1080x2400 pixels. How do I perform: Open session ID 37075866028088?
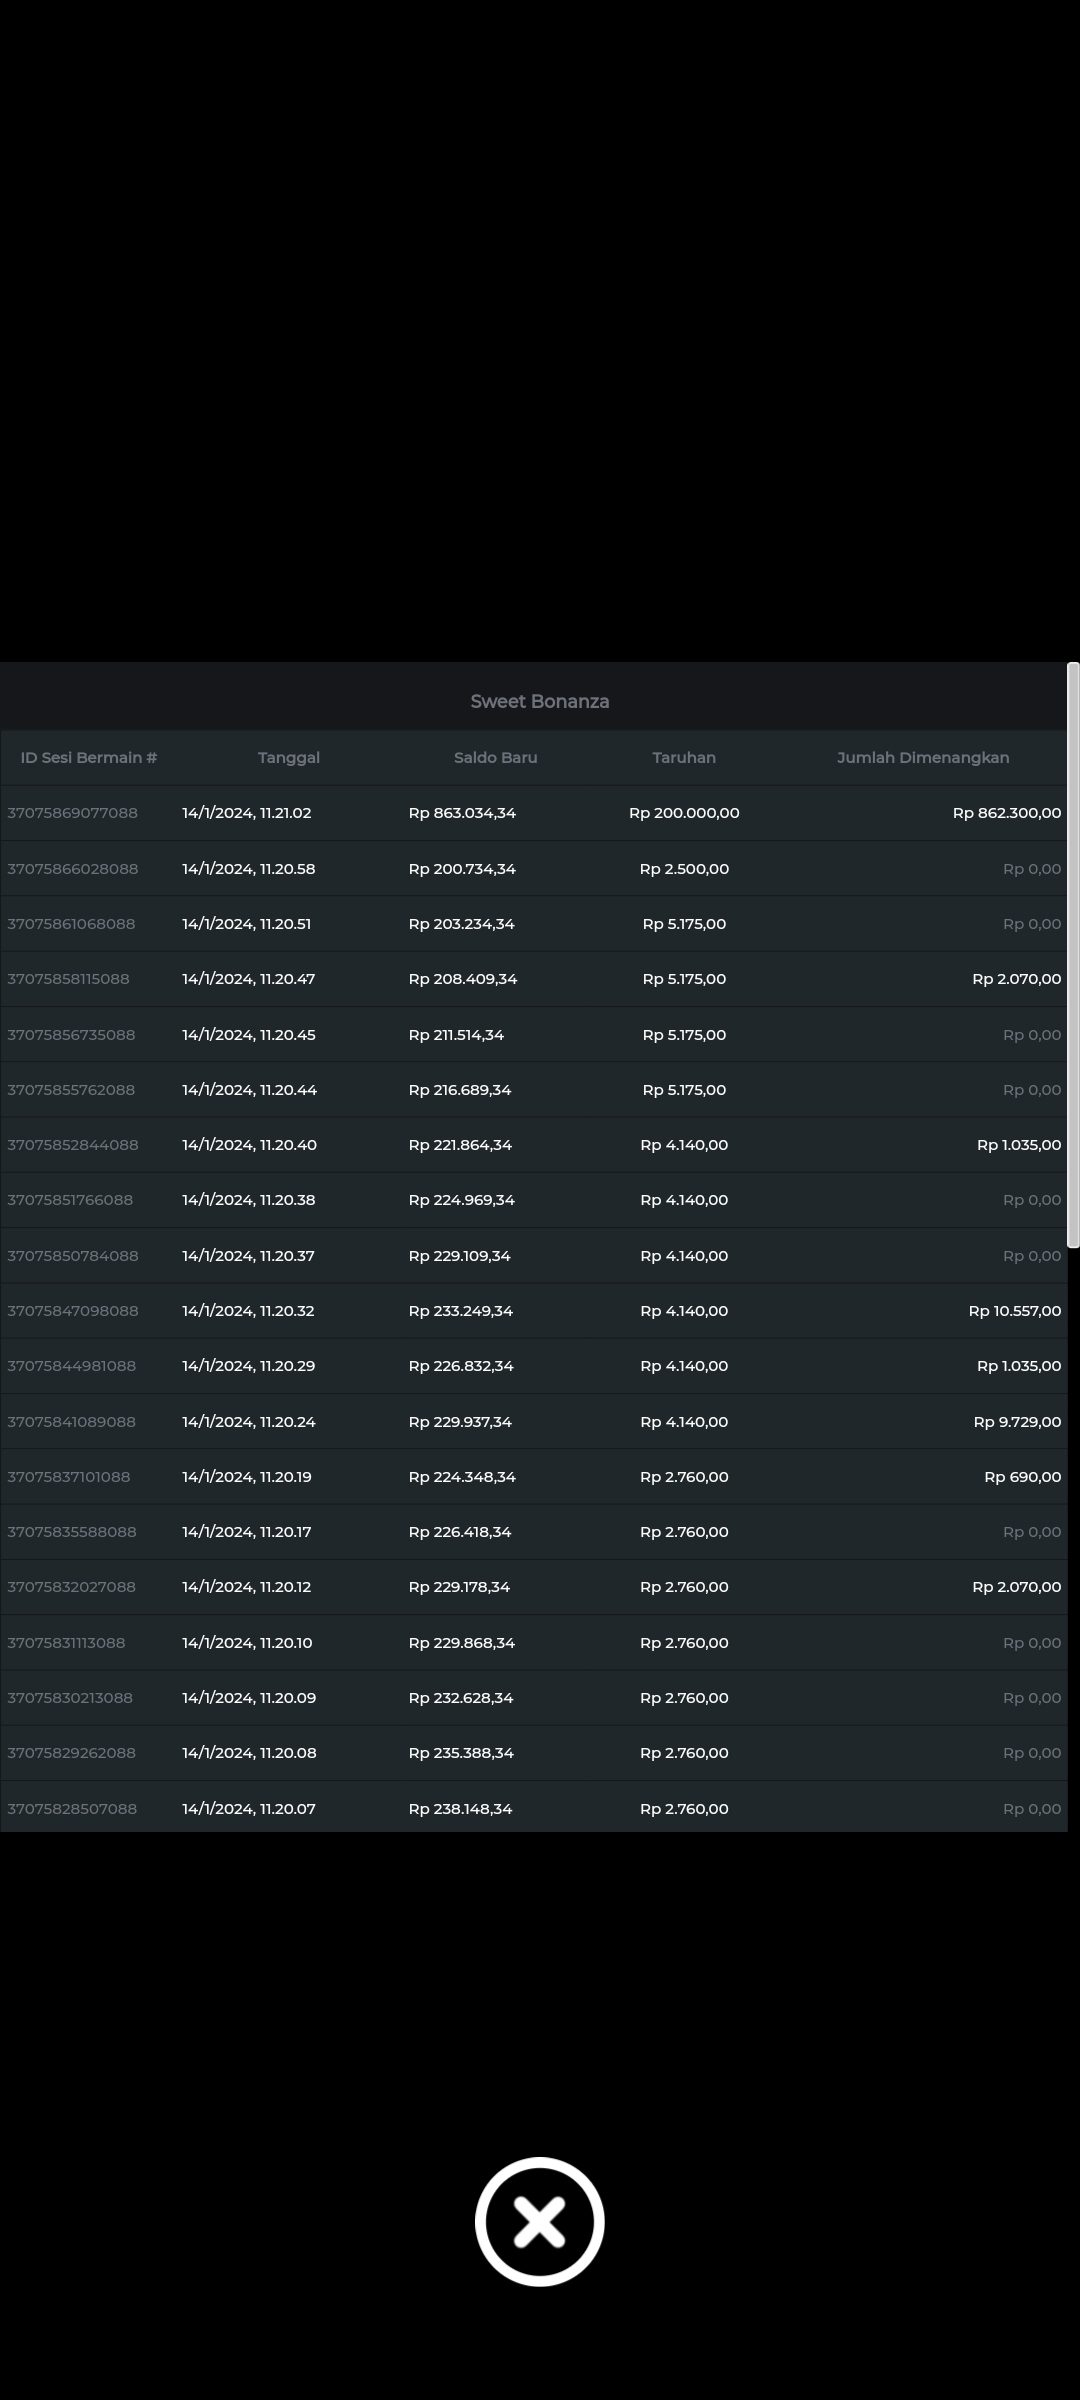coord(73,869)
